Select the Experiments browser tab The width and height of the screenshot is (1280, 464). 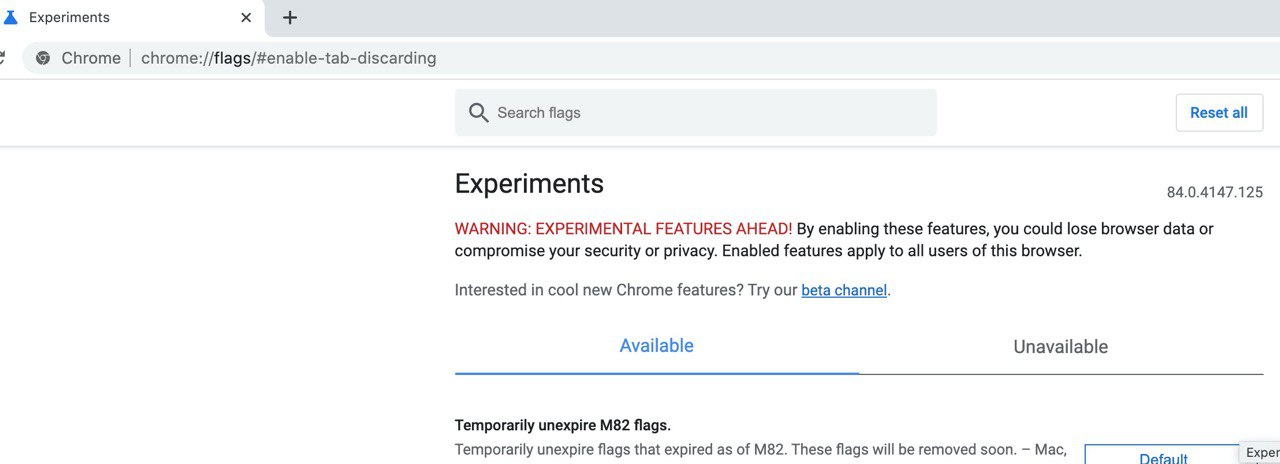click(131, 18)
